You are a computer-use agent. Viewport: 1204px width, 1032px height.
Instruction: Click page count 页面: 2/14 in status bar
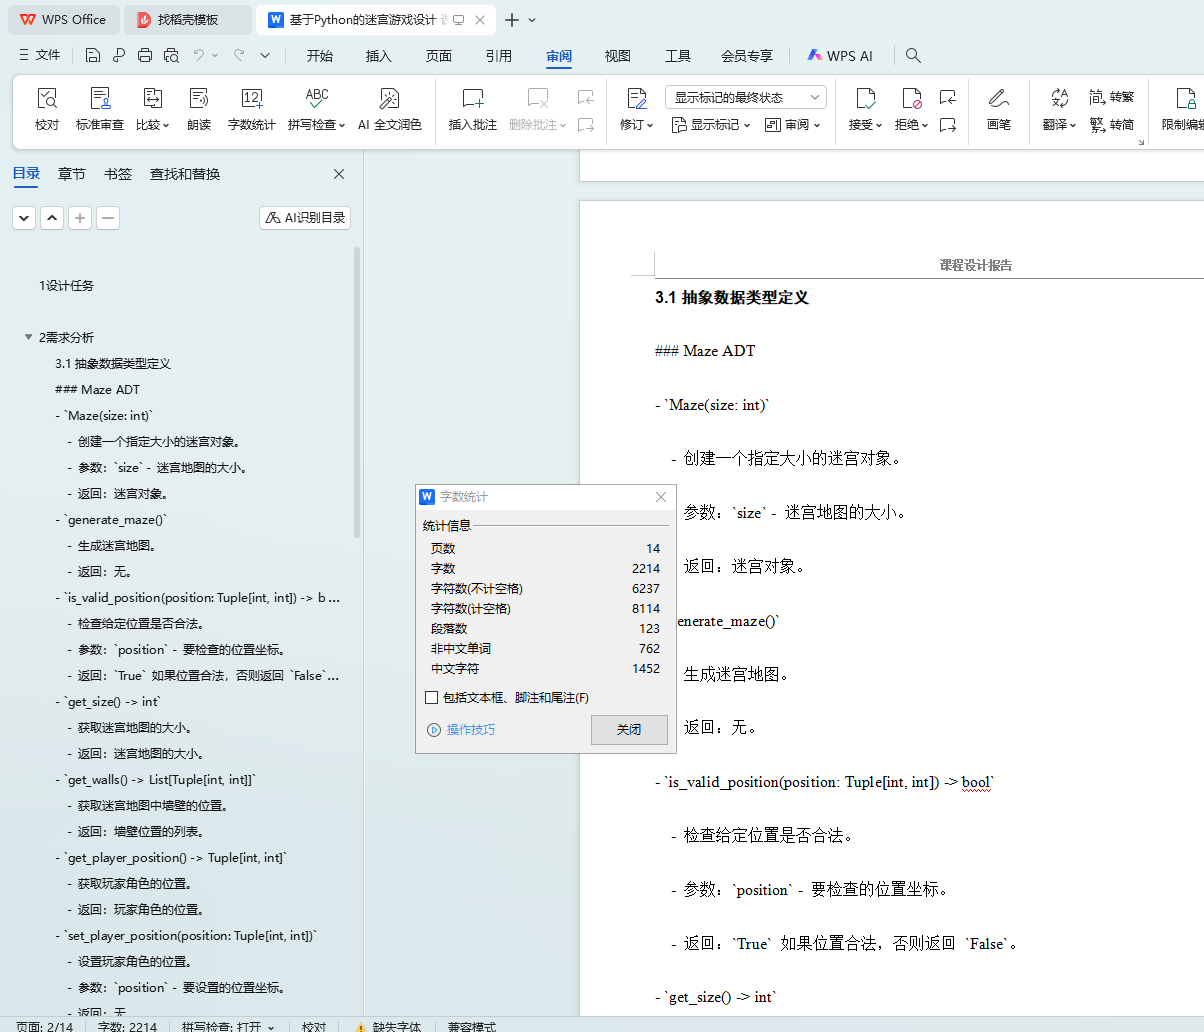(x=46, y=1026)
